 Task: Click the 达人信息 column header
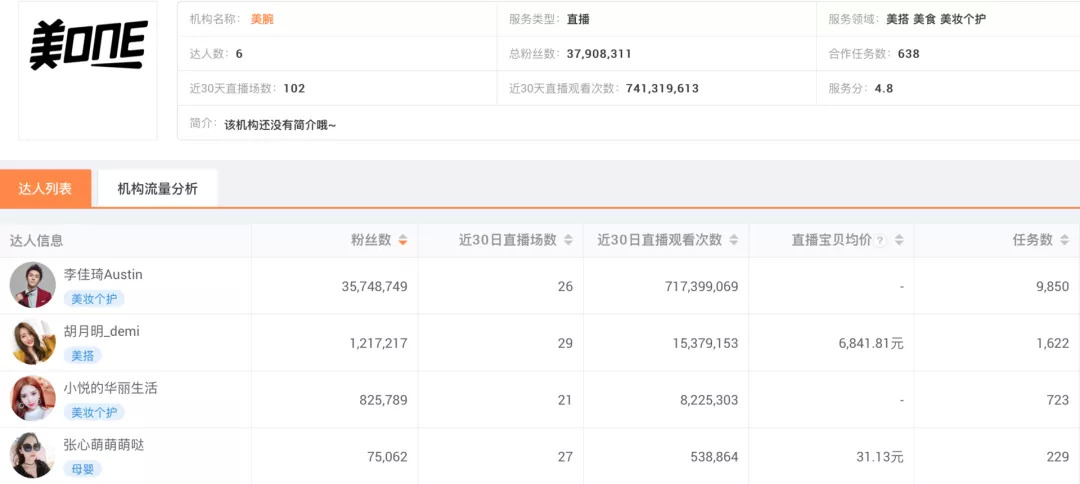pyautogui.click(x=37, y=240)
